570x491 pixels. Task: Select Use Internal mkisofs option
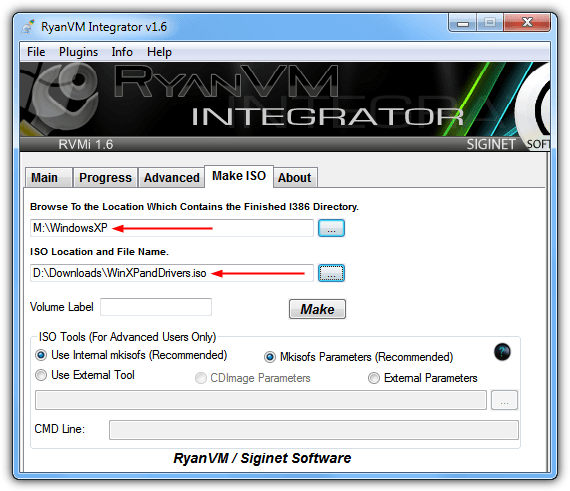pos(131,355)
